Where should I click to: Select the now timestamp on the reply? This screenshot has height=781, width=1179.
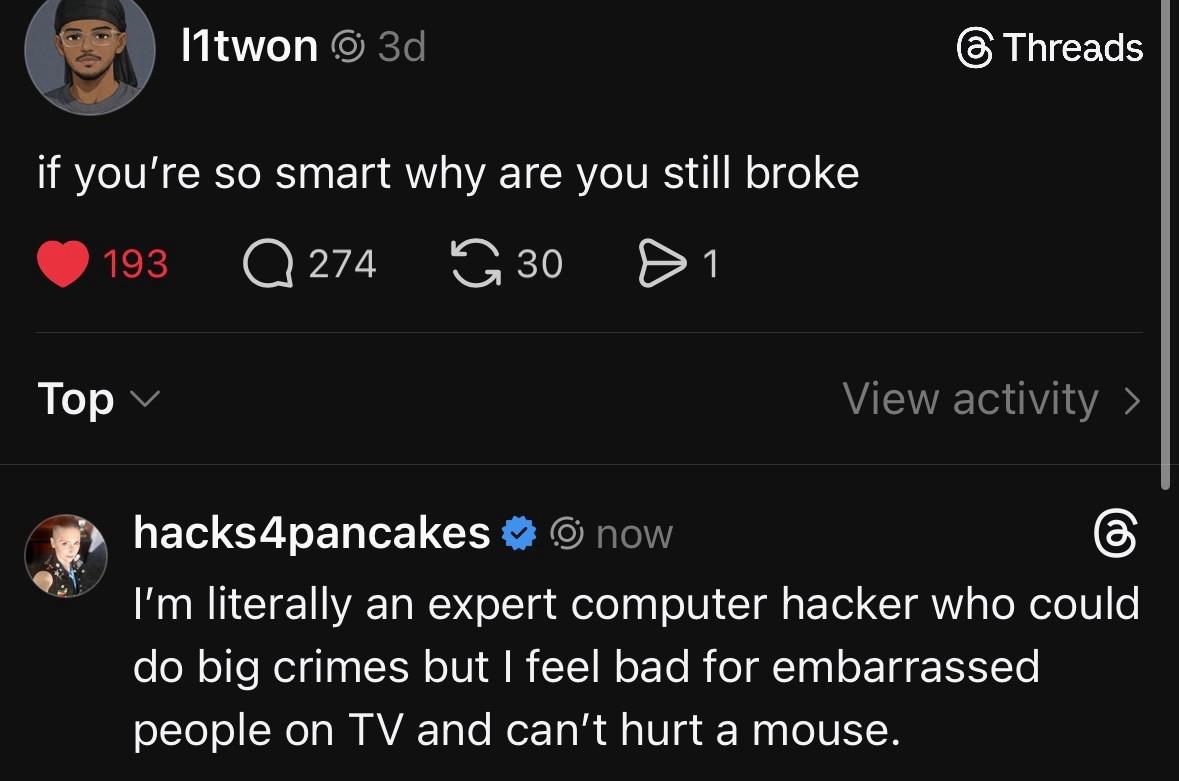(634, 534)
